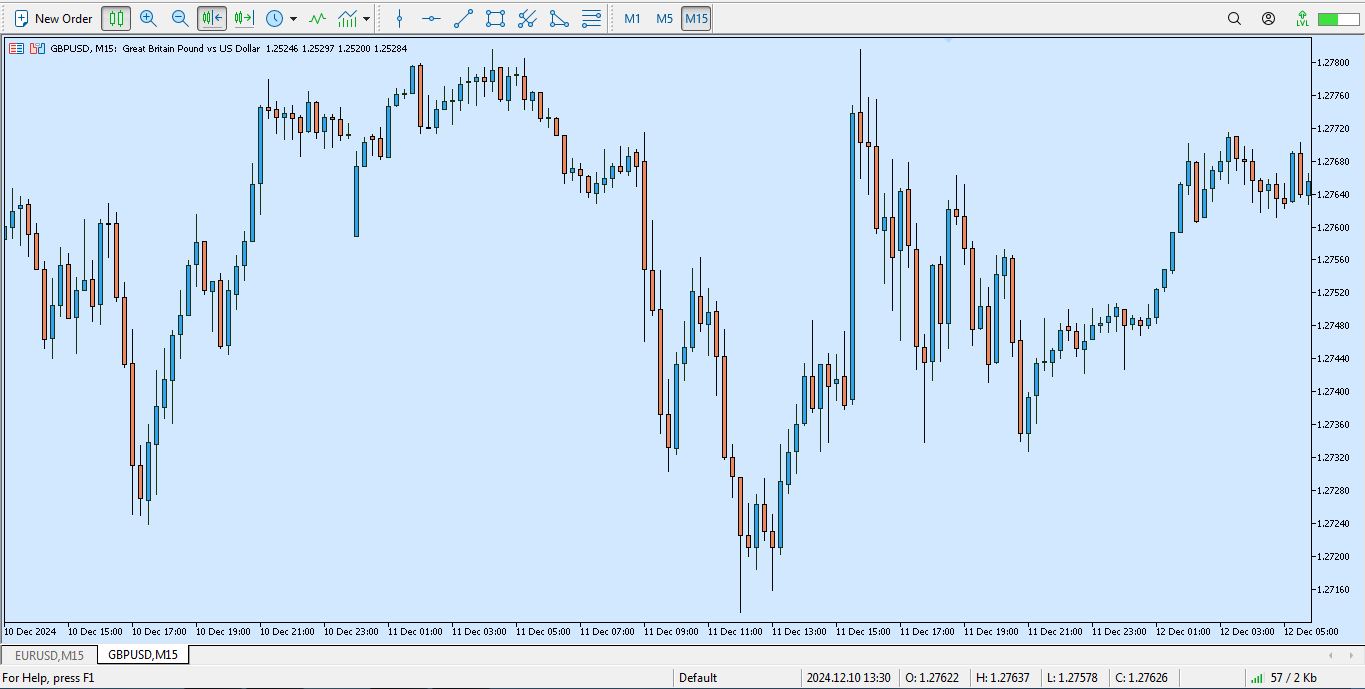
Task: Click the chart tabs right scroll arrow
Action: [x=1350, y=655]
